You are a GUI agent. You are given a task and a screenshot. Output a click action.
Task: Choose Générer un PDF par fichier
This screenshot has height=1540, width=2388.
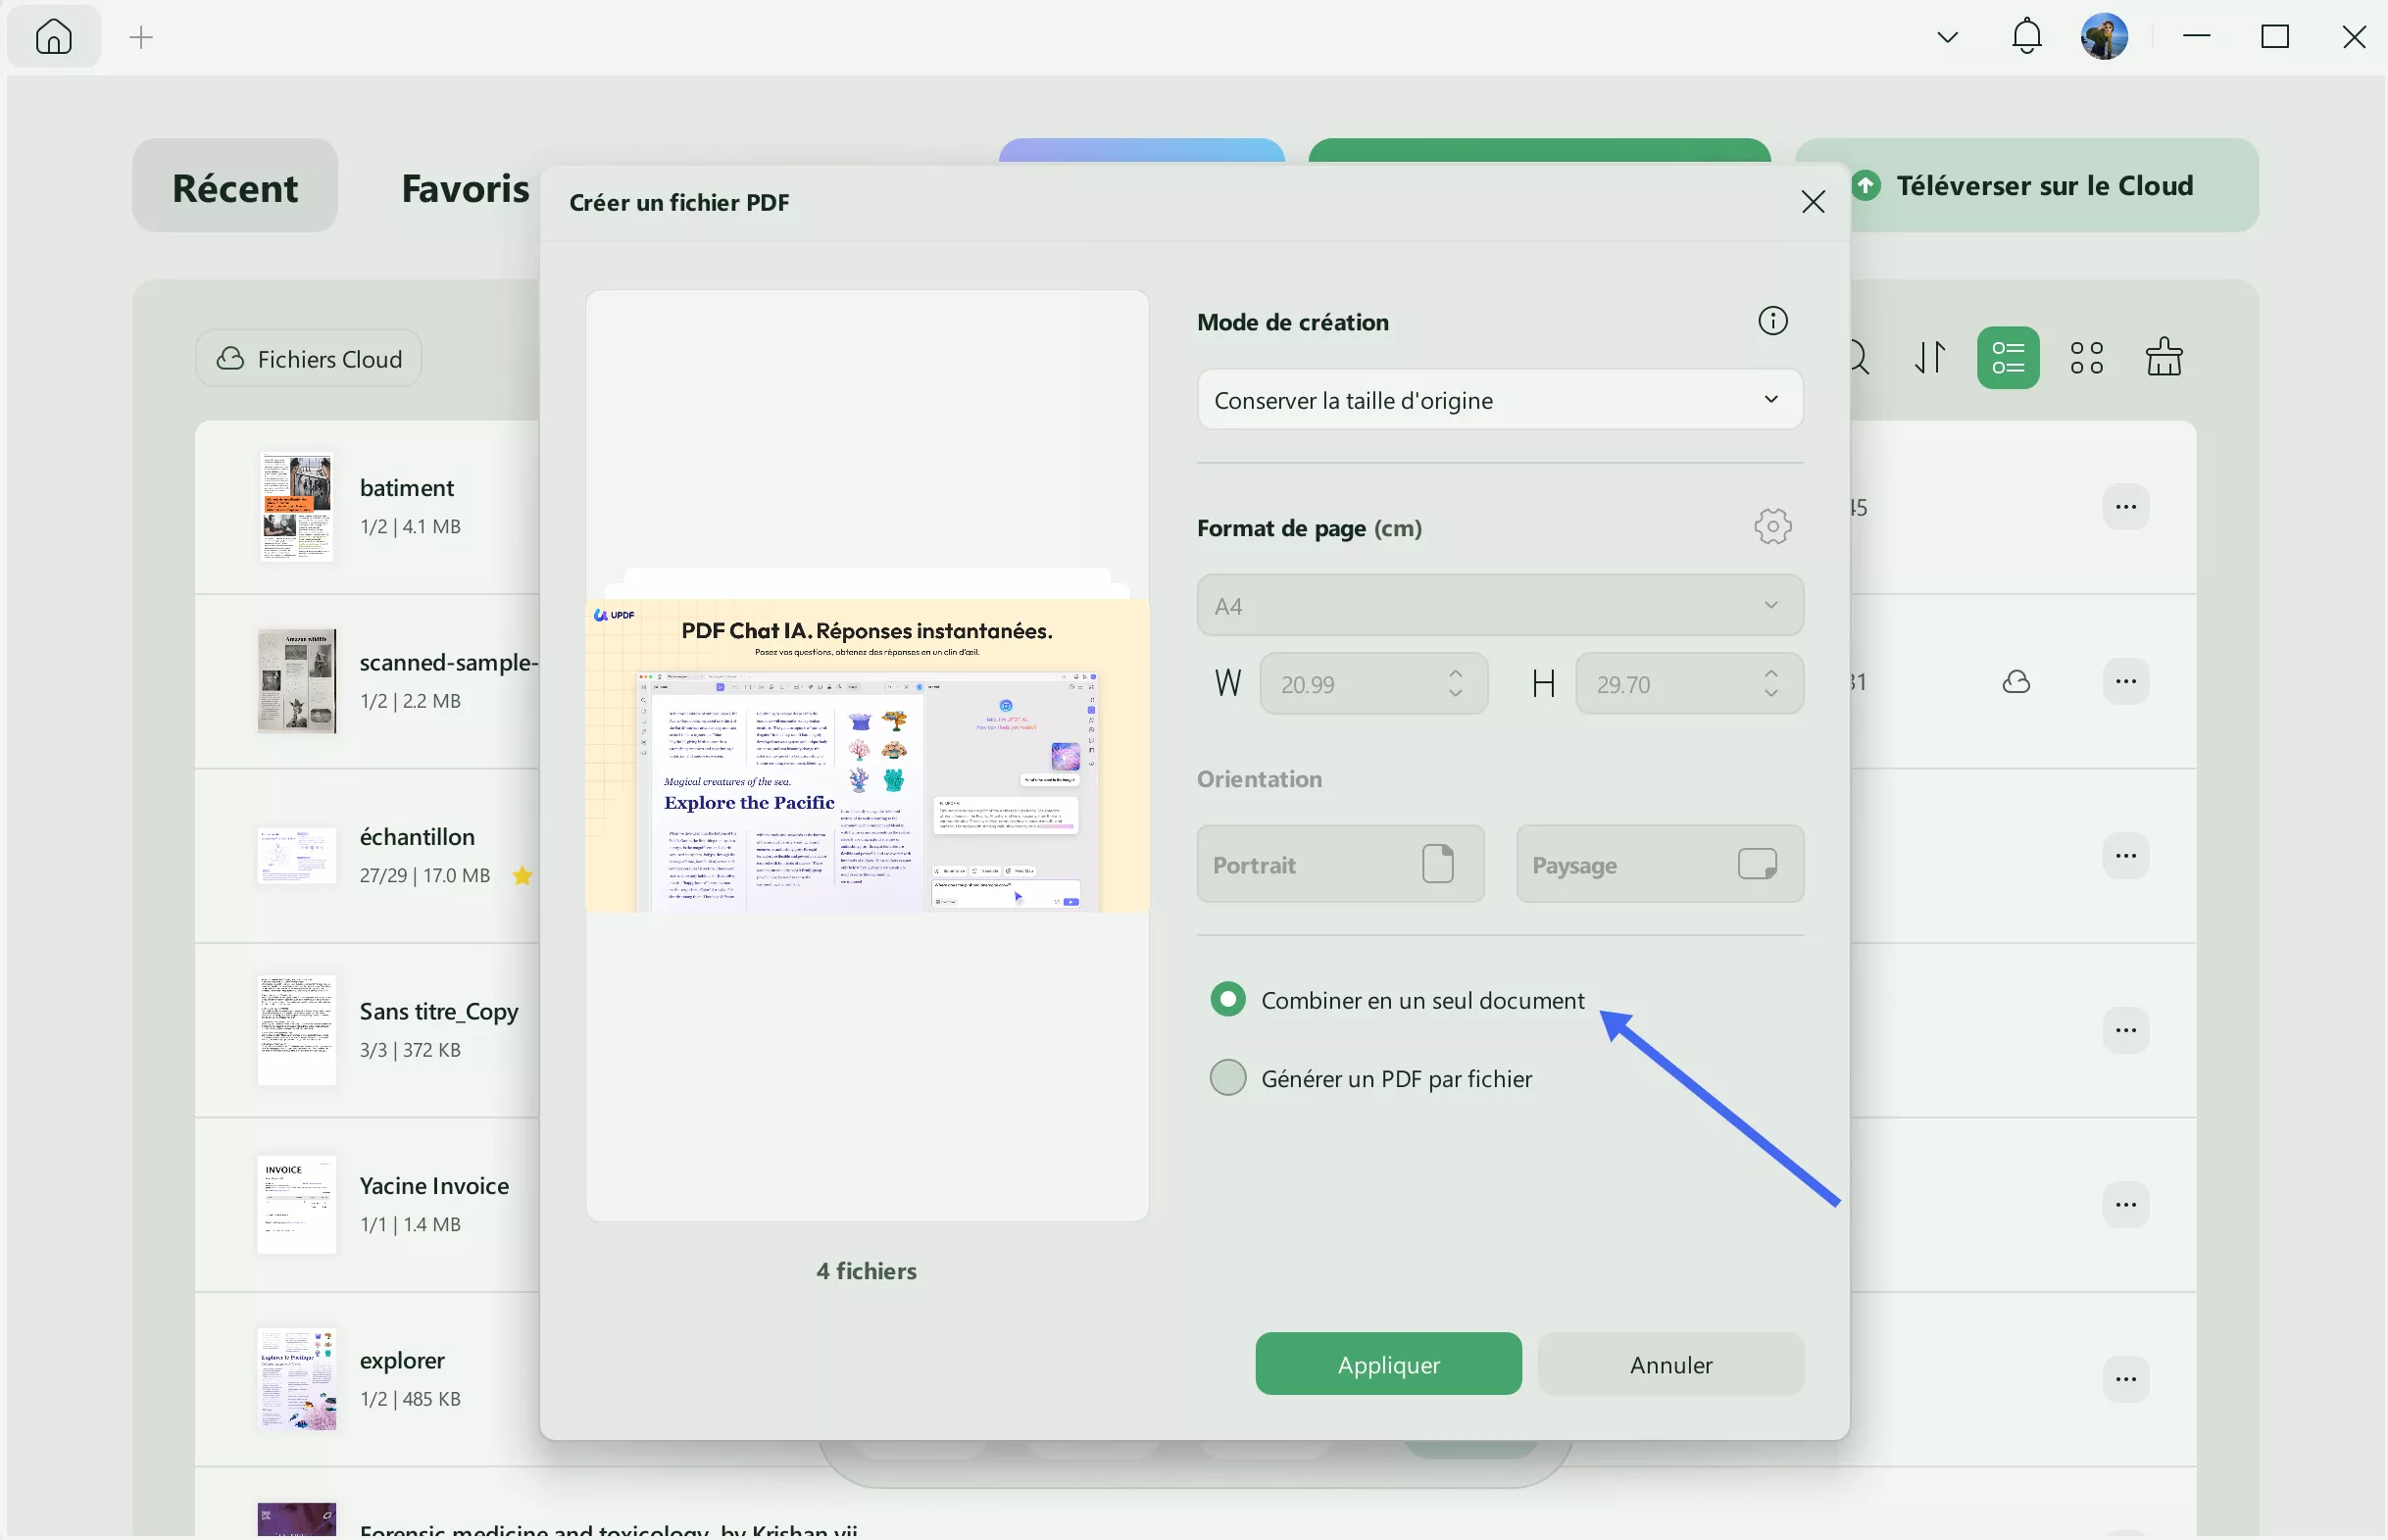pos(1228,1077)
